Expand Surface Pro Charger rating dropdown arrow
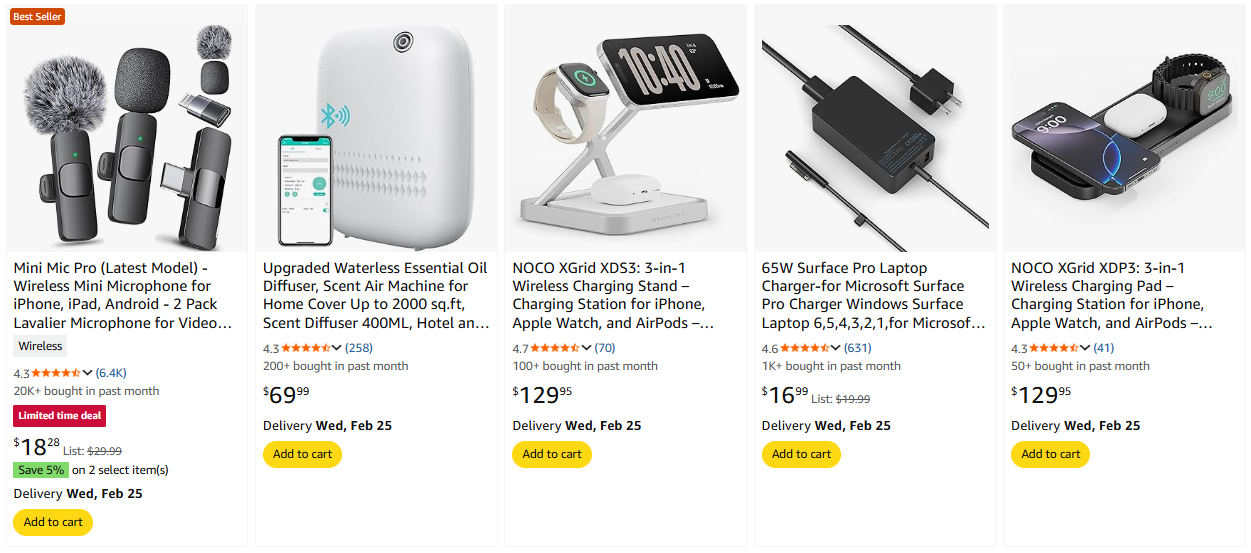 (836, 348)
